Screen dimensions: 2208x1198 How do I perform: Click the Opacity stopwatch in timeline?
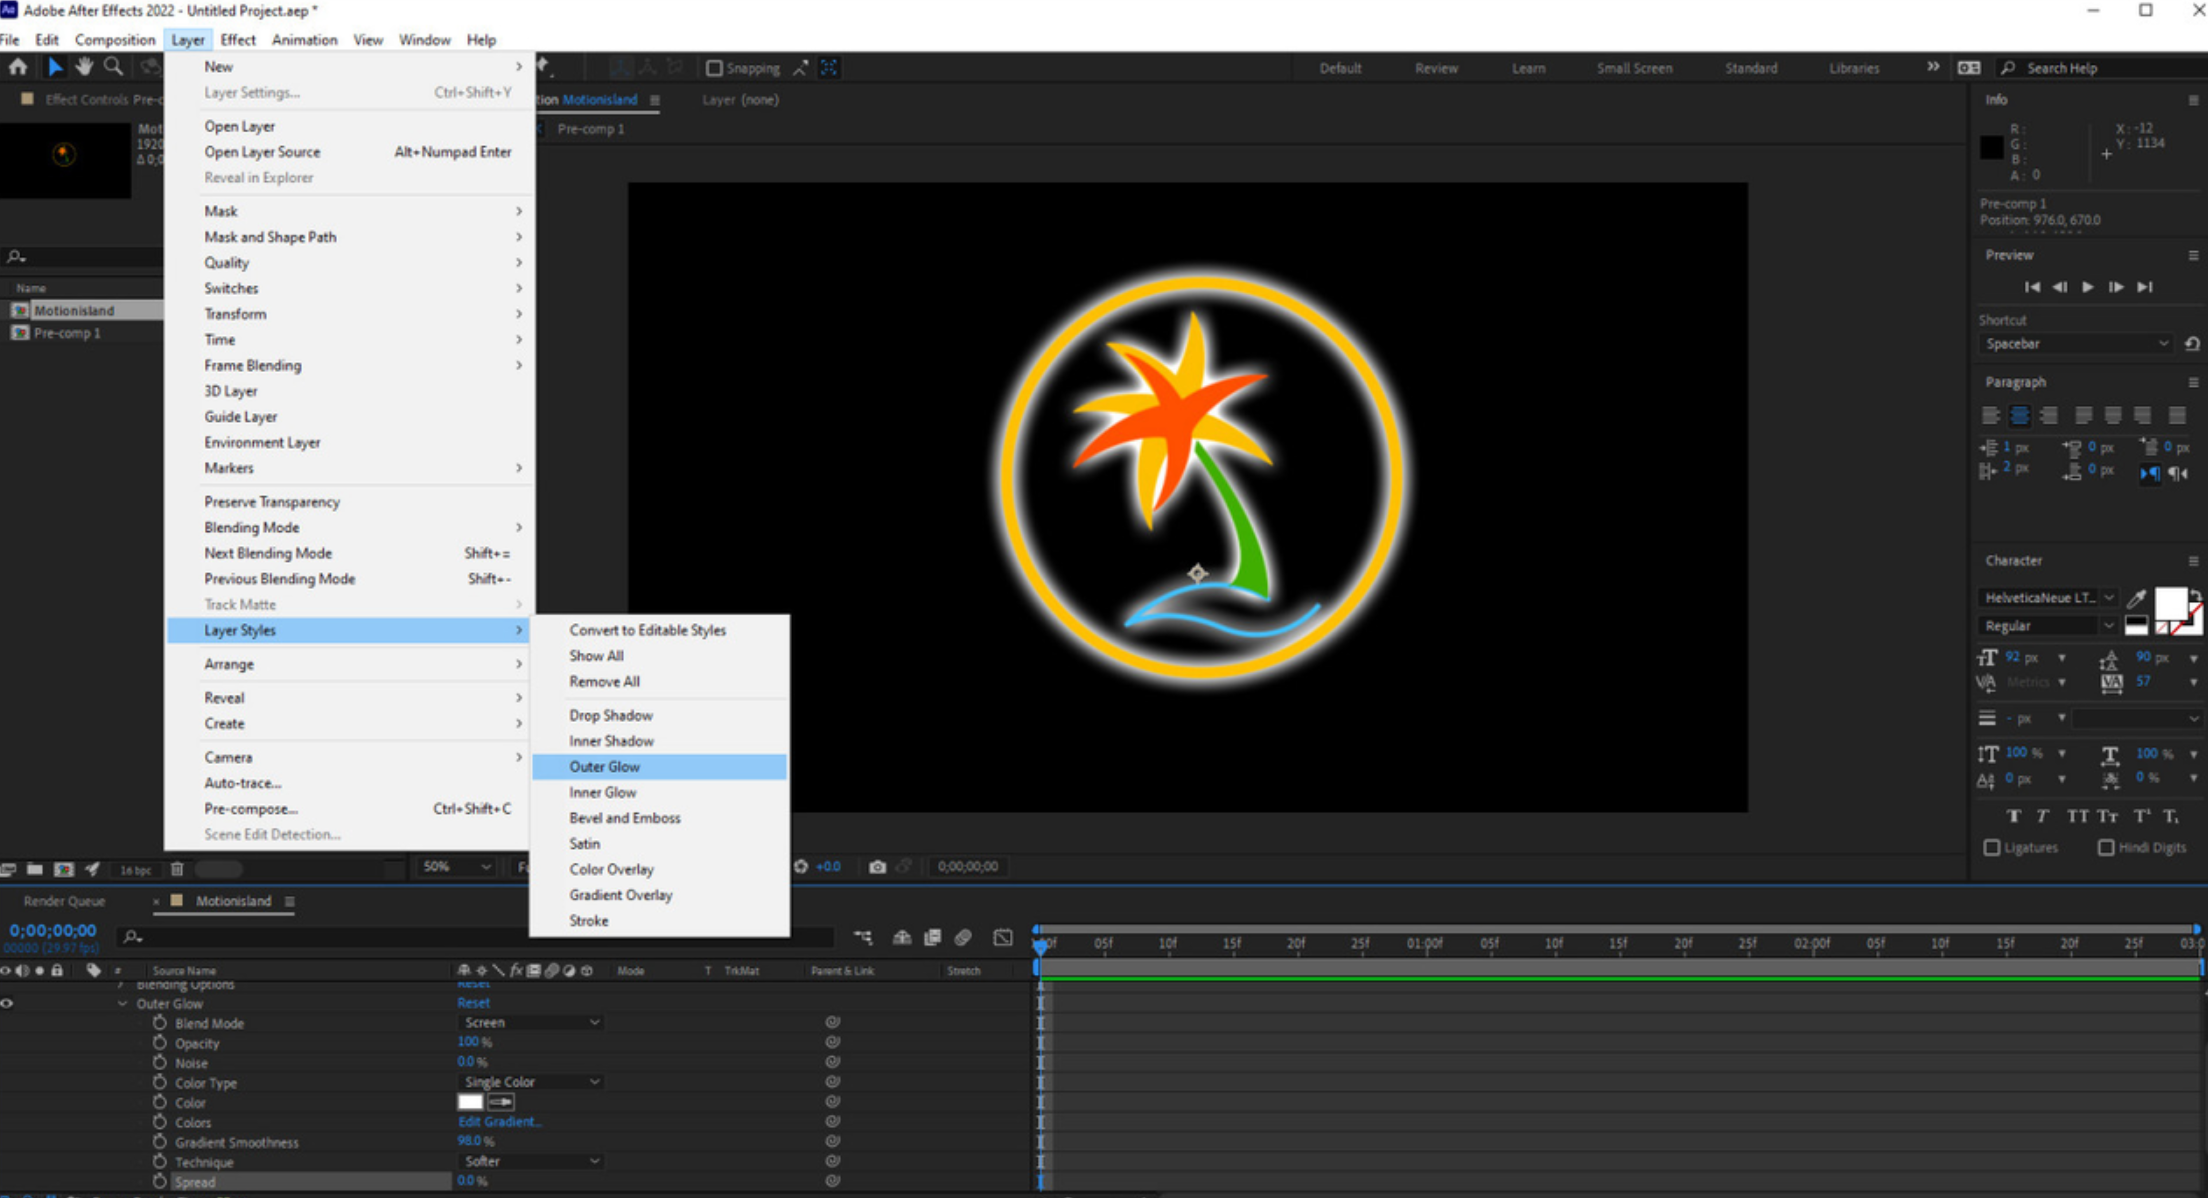tap(160, 1042)
